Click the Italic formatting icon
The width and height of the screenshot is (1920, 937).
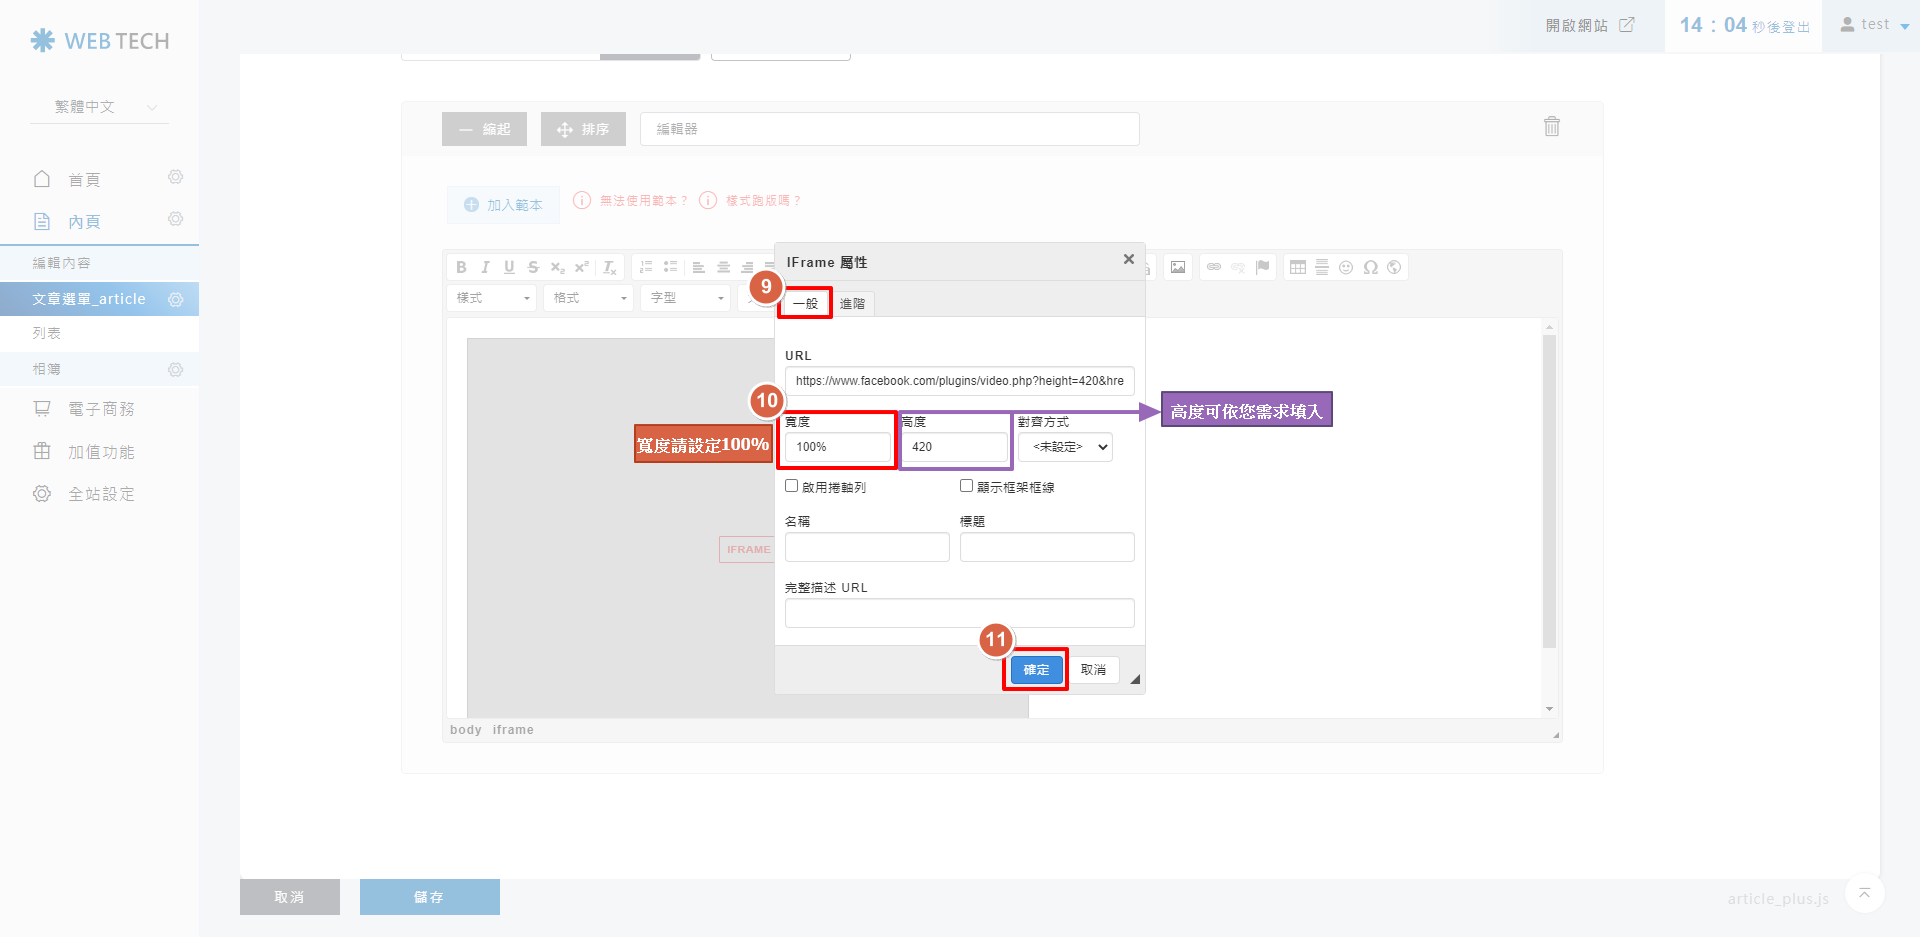coord(485,267)
